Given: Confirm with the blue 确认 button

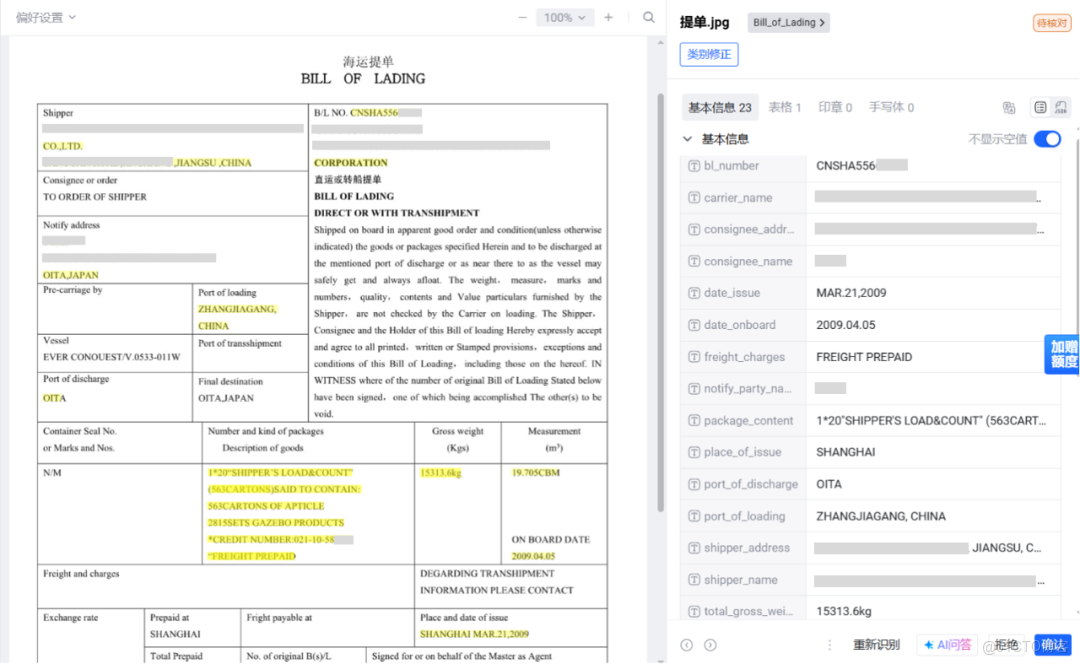Looking at the screenshot, I should click(x=1053, y=645).
